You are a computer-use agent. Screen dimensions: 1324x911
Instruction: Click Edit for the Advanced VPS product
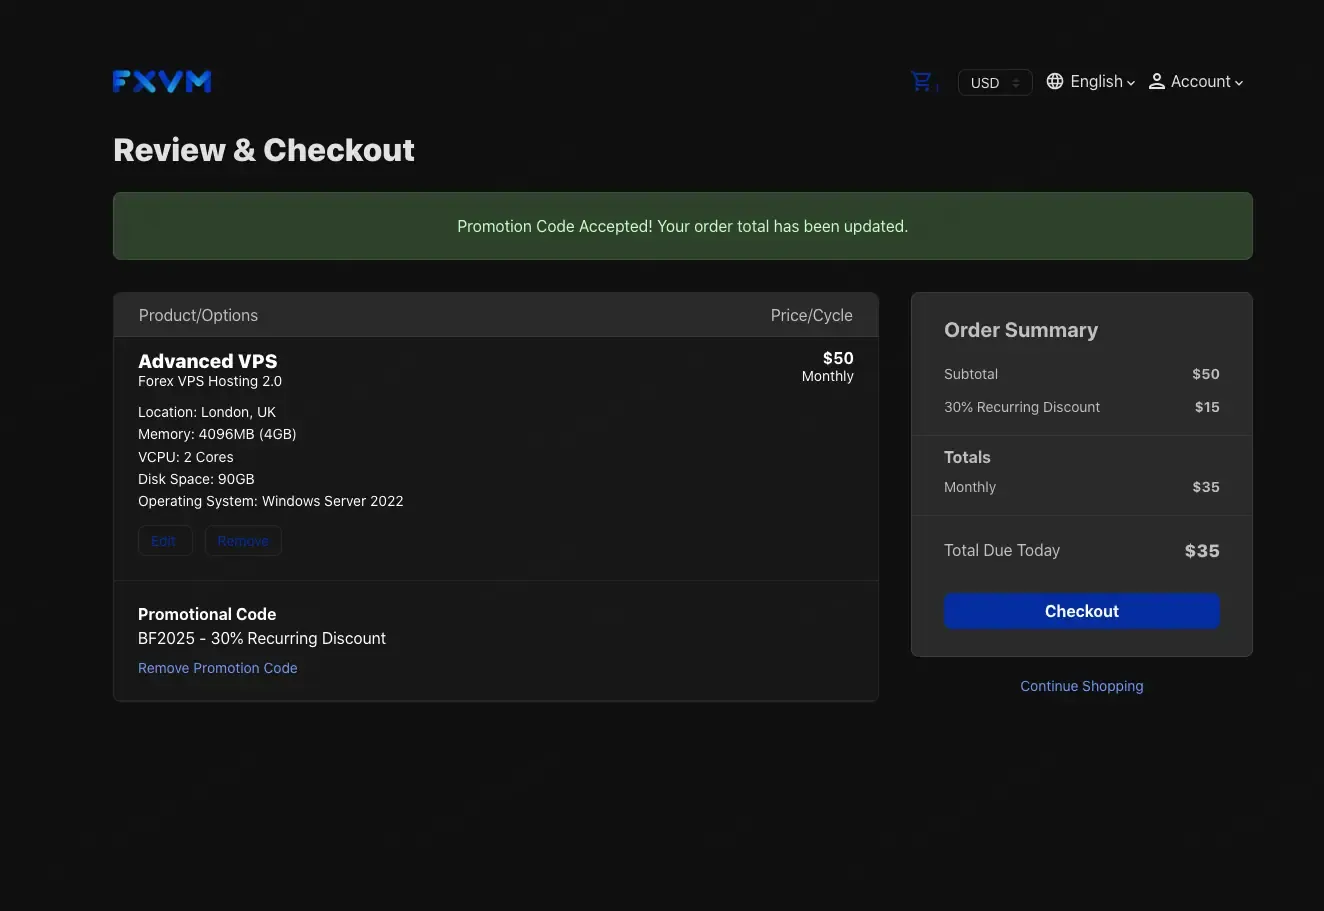coord(164,541)
